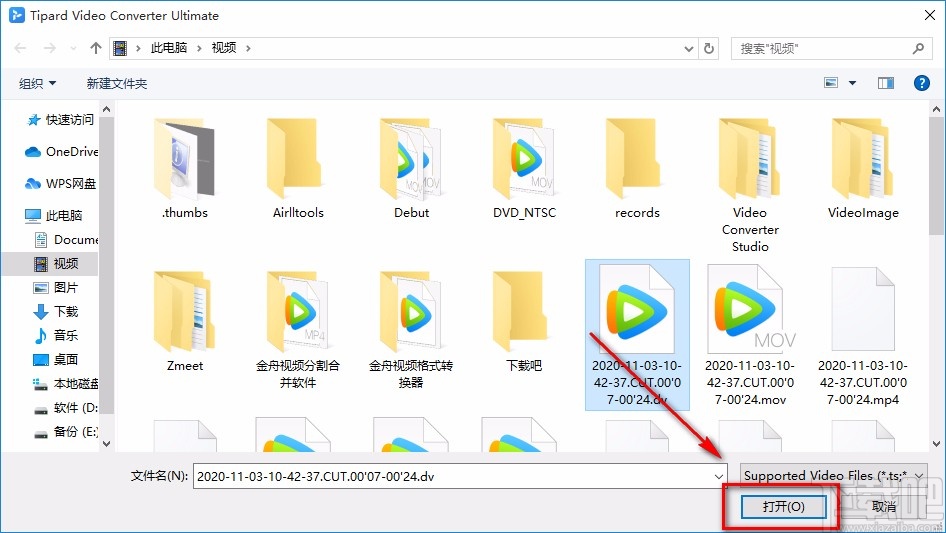Image resolution: width=946 pixels, height=533 pixels.
Task: Create a new folder with 新建文件夹
Action: tap(116, 83)
